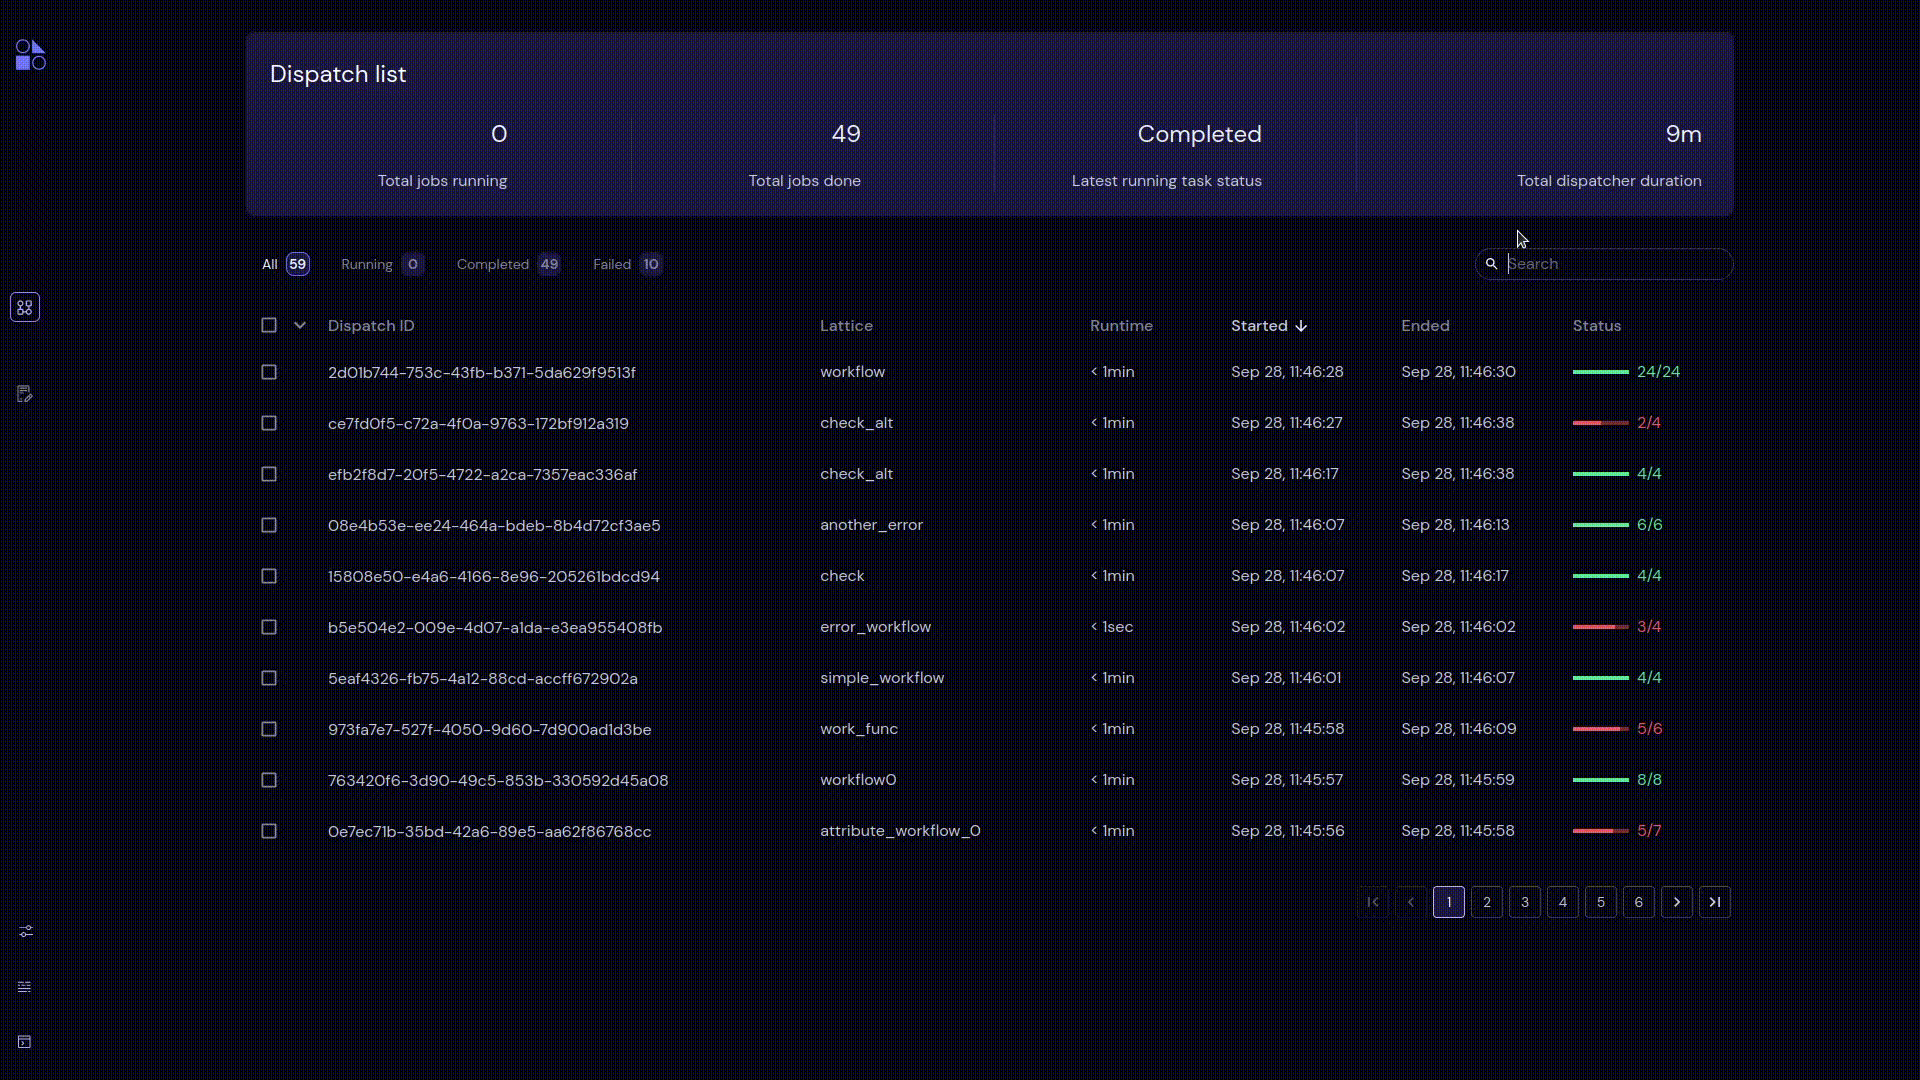Screen dimensions: 1920x1080
Task: Open dispatch 15808e50-e4a6-4166-8e96-205261bdcd94
Action: tap(494, 576)
